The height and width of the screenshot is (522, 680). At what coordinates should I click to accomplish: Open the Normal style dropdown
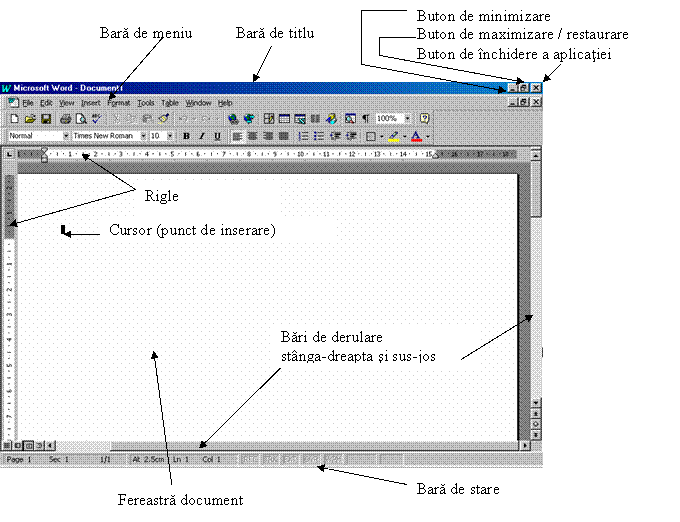pyautogui.click(x=66, y=135)
